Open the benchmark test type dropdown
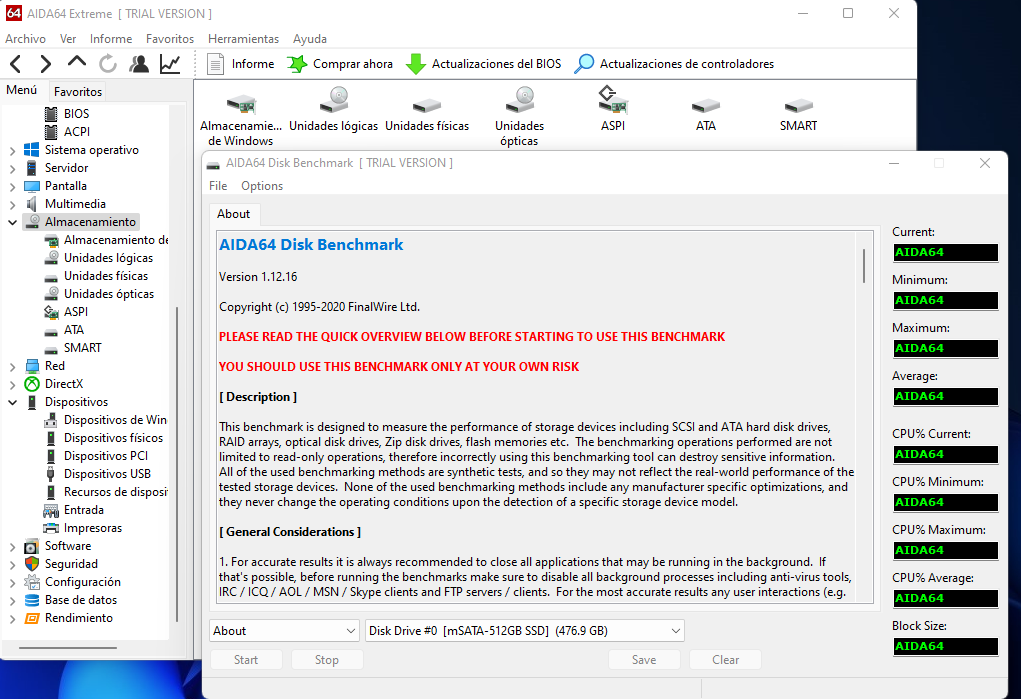Image resolution: width=1021 pixels, height=699 pixels. click(x=284, y=631)
